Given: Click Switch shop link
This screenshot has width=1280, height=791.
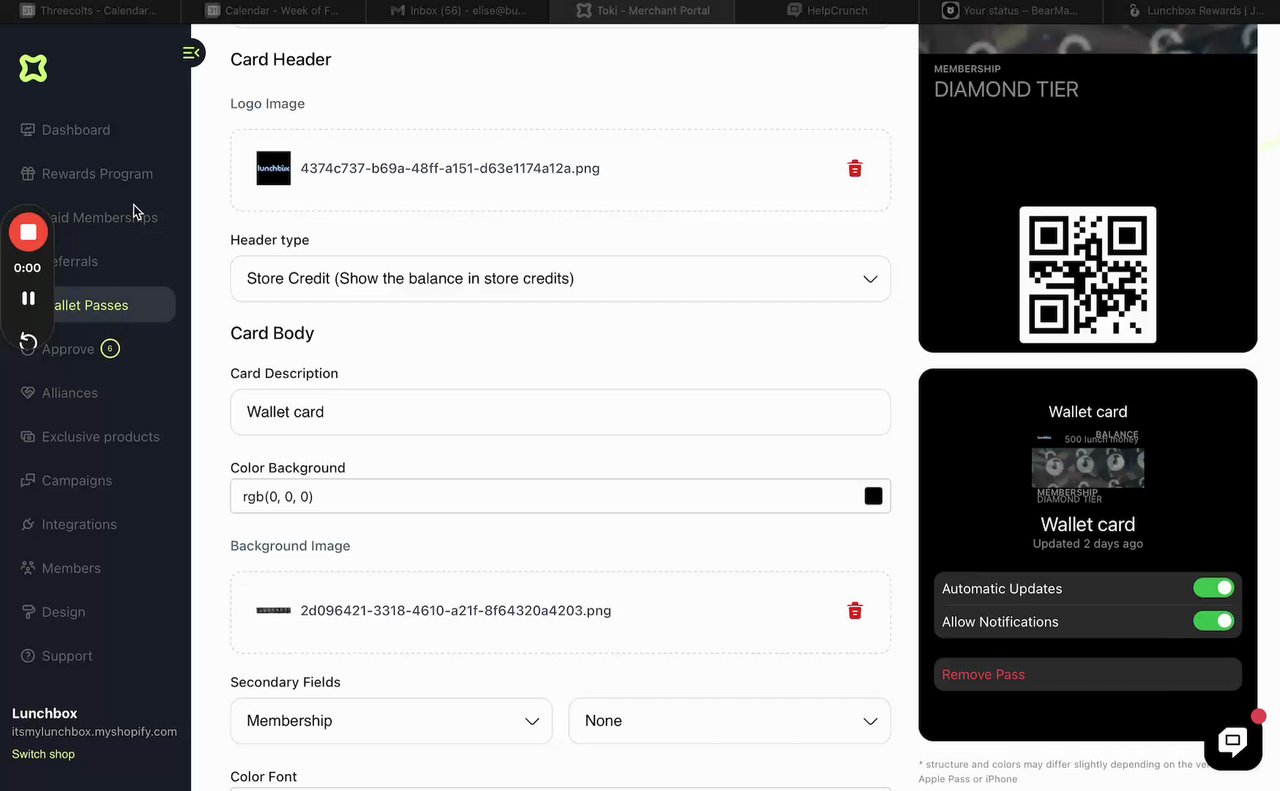Looking at the screenshot, I should 43,754.
